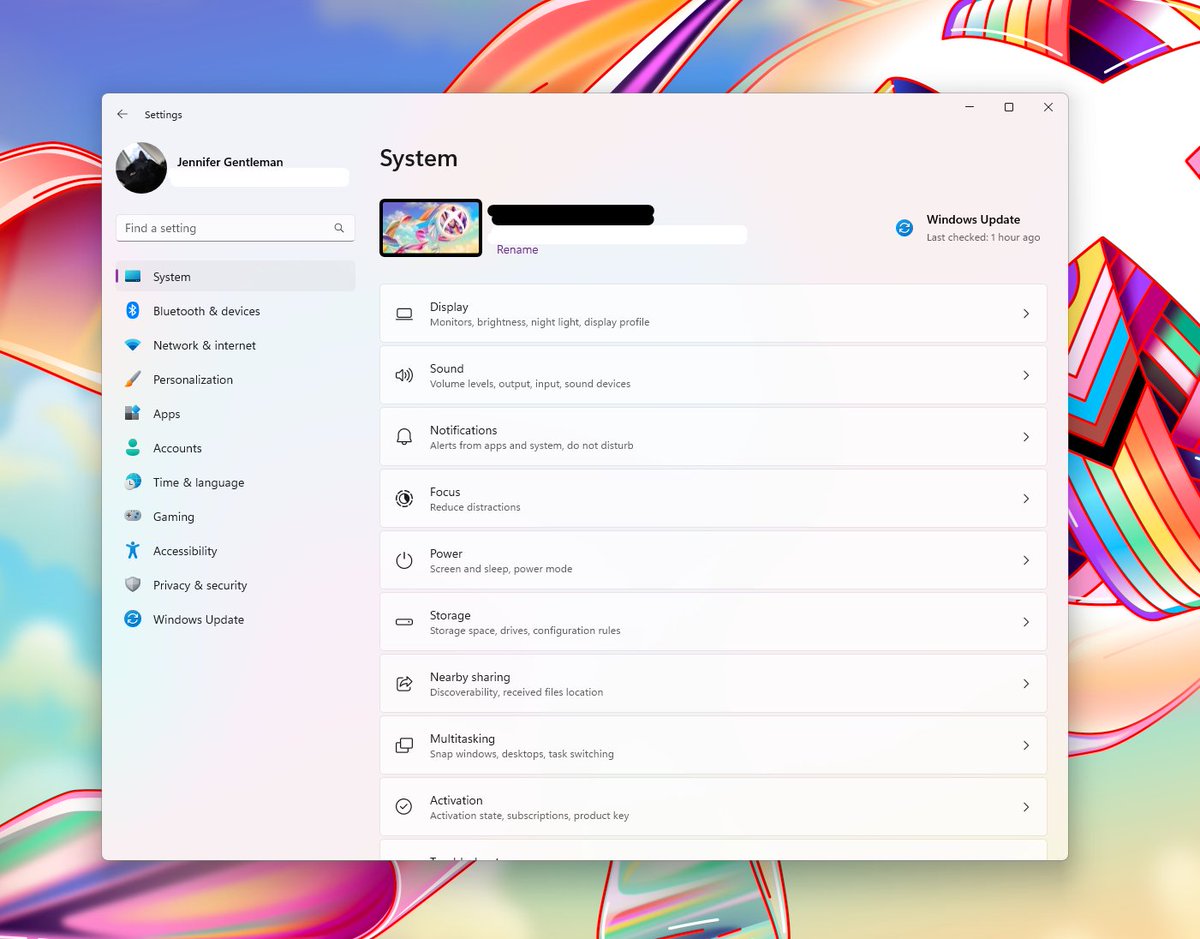This screenshot has width=1200, height=939.
Task: Open Power via its right chevron
Action: pyautogui.click(x=1026, y=561)
